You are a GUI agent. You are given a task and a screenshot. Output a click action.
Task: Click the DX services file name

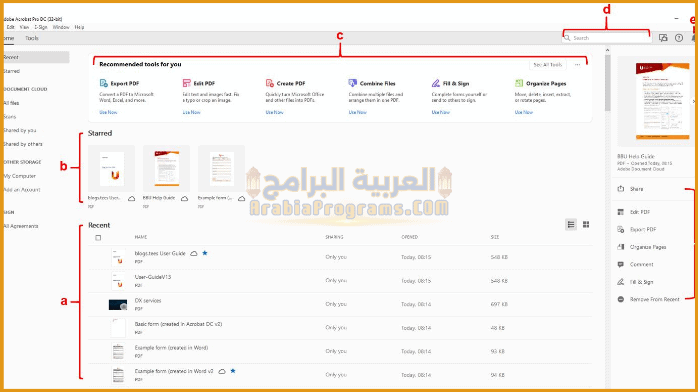coord(148,300)
